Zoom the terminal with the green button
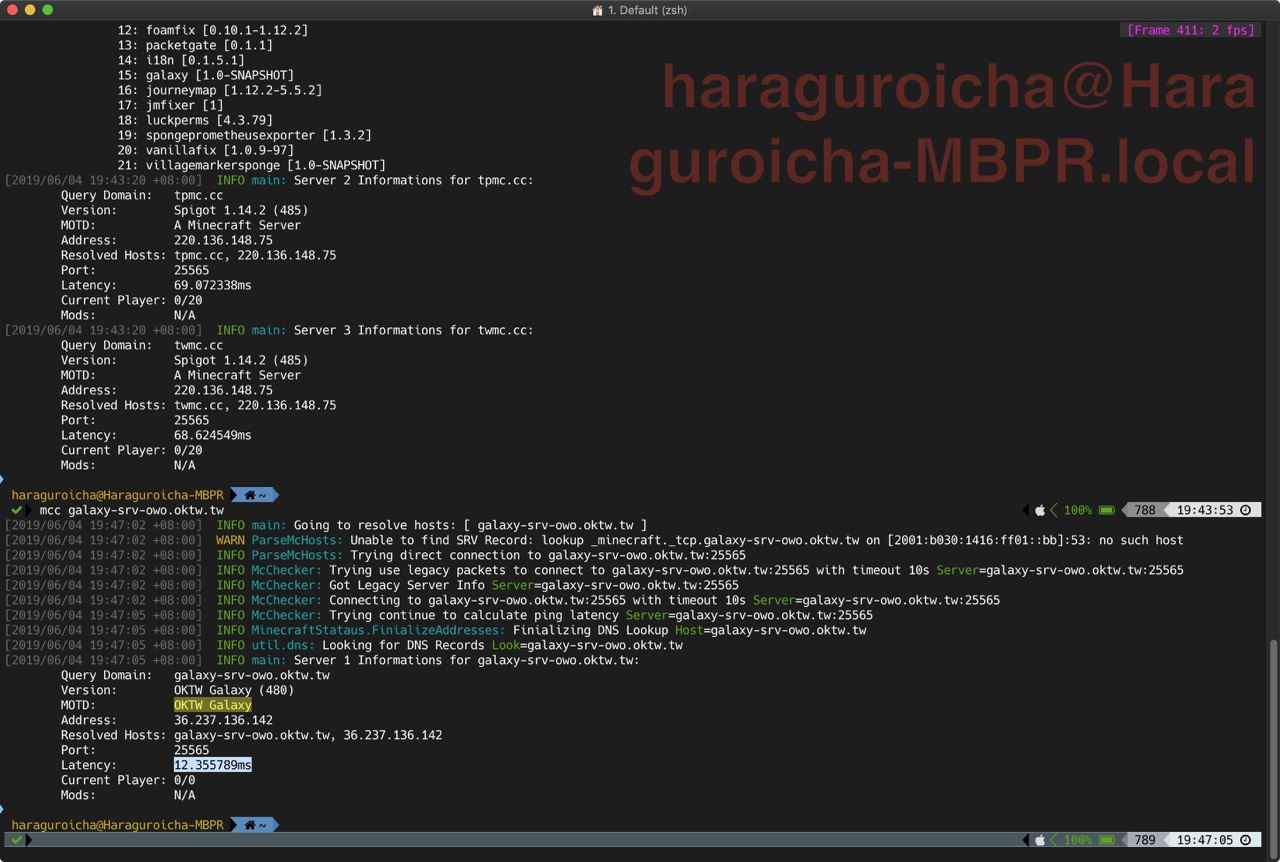This screenshot has height=862, width=1280. click(x=48, y=10)
